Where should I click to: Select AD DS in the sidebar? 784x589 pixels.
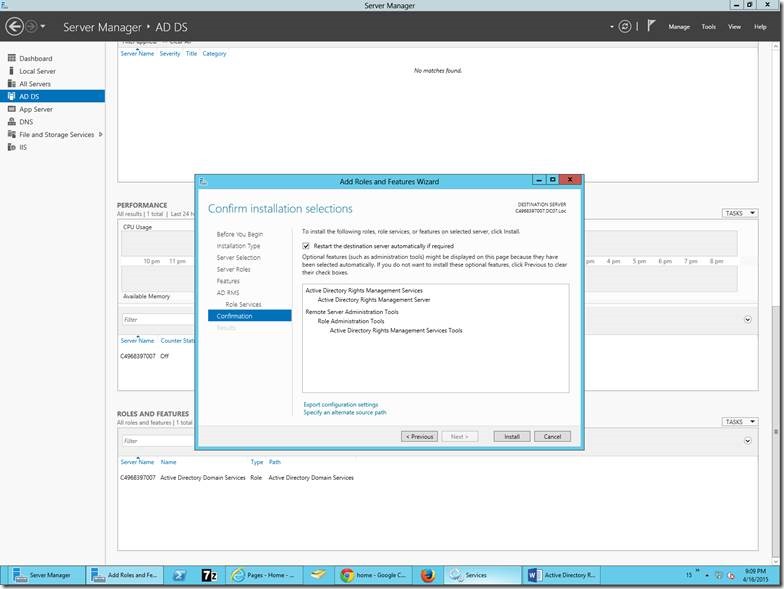pyautogui.click(x=52, y=96)
